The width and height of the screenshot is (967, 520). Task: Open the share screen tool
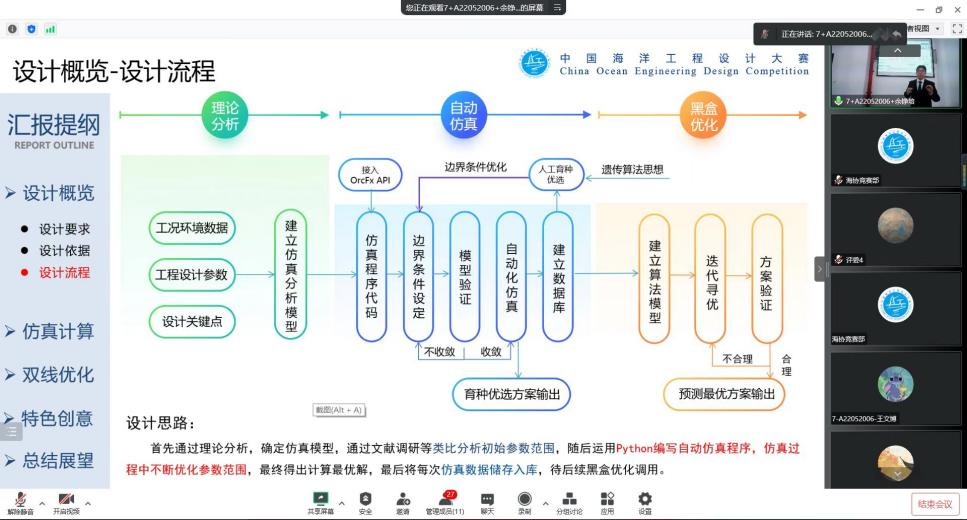pos(320,500)
